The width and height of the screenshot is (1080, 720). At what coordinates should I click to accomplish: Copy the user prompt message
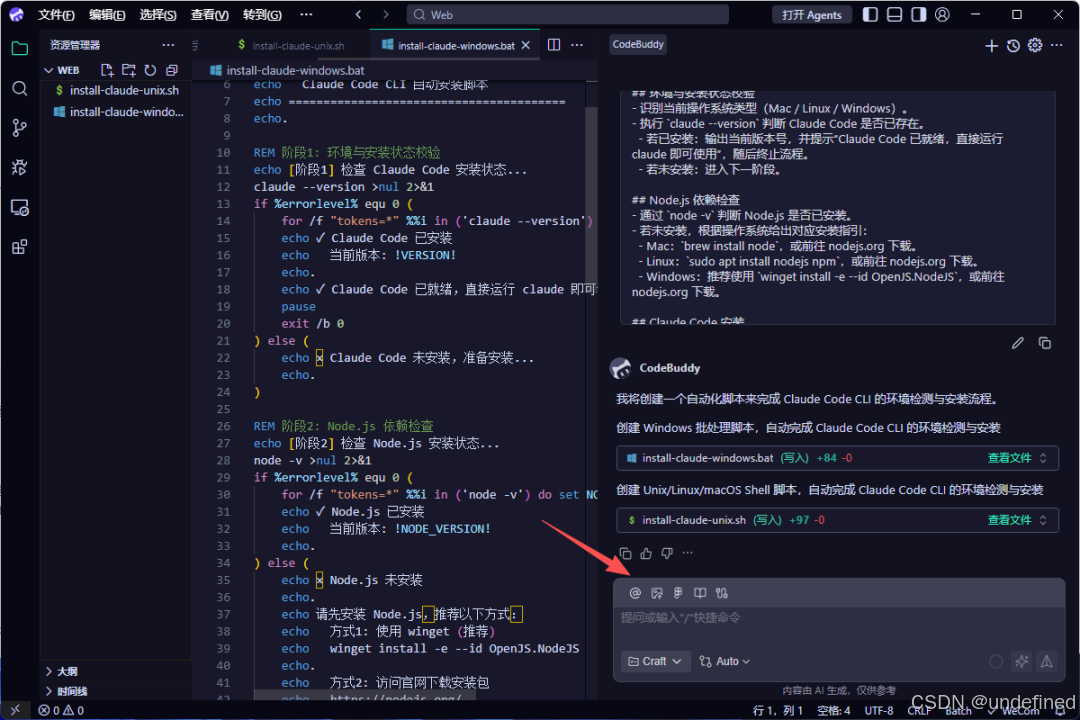(1045, 343)
